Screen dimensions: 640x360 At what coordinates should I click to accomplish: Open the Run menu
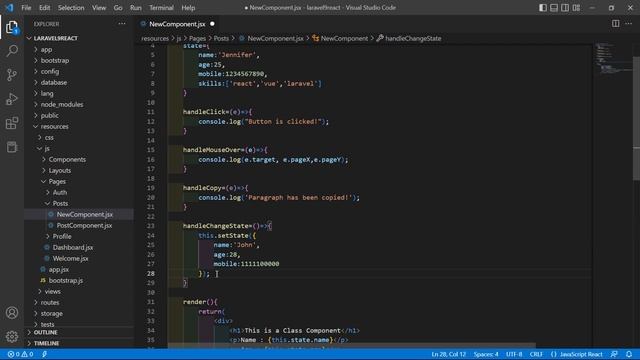(x=136, y=7)
